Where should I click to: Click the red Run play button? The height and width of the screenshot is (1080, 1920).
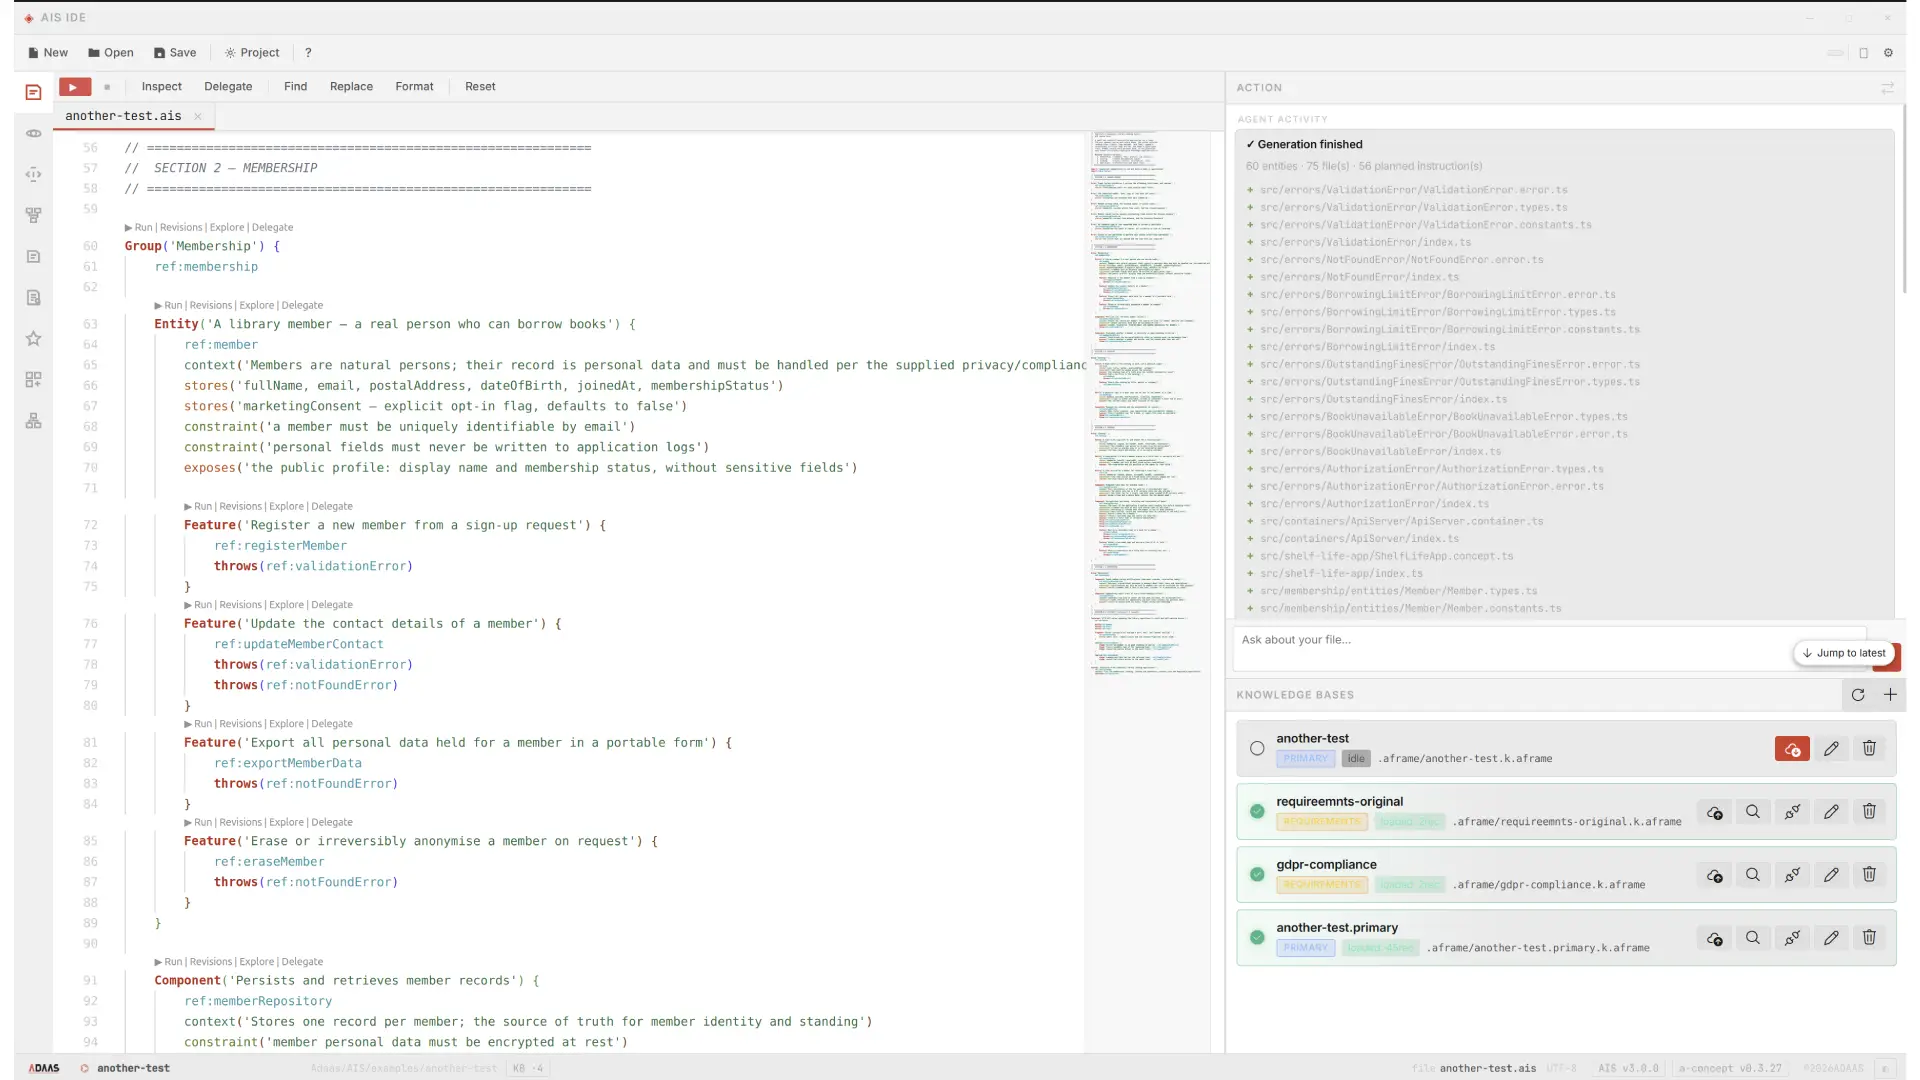coord(74,87)
